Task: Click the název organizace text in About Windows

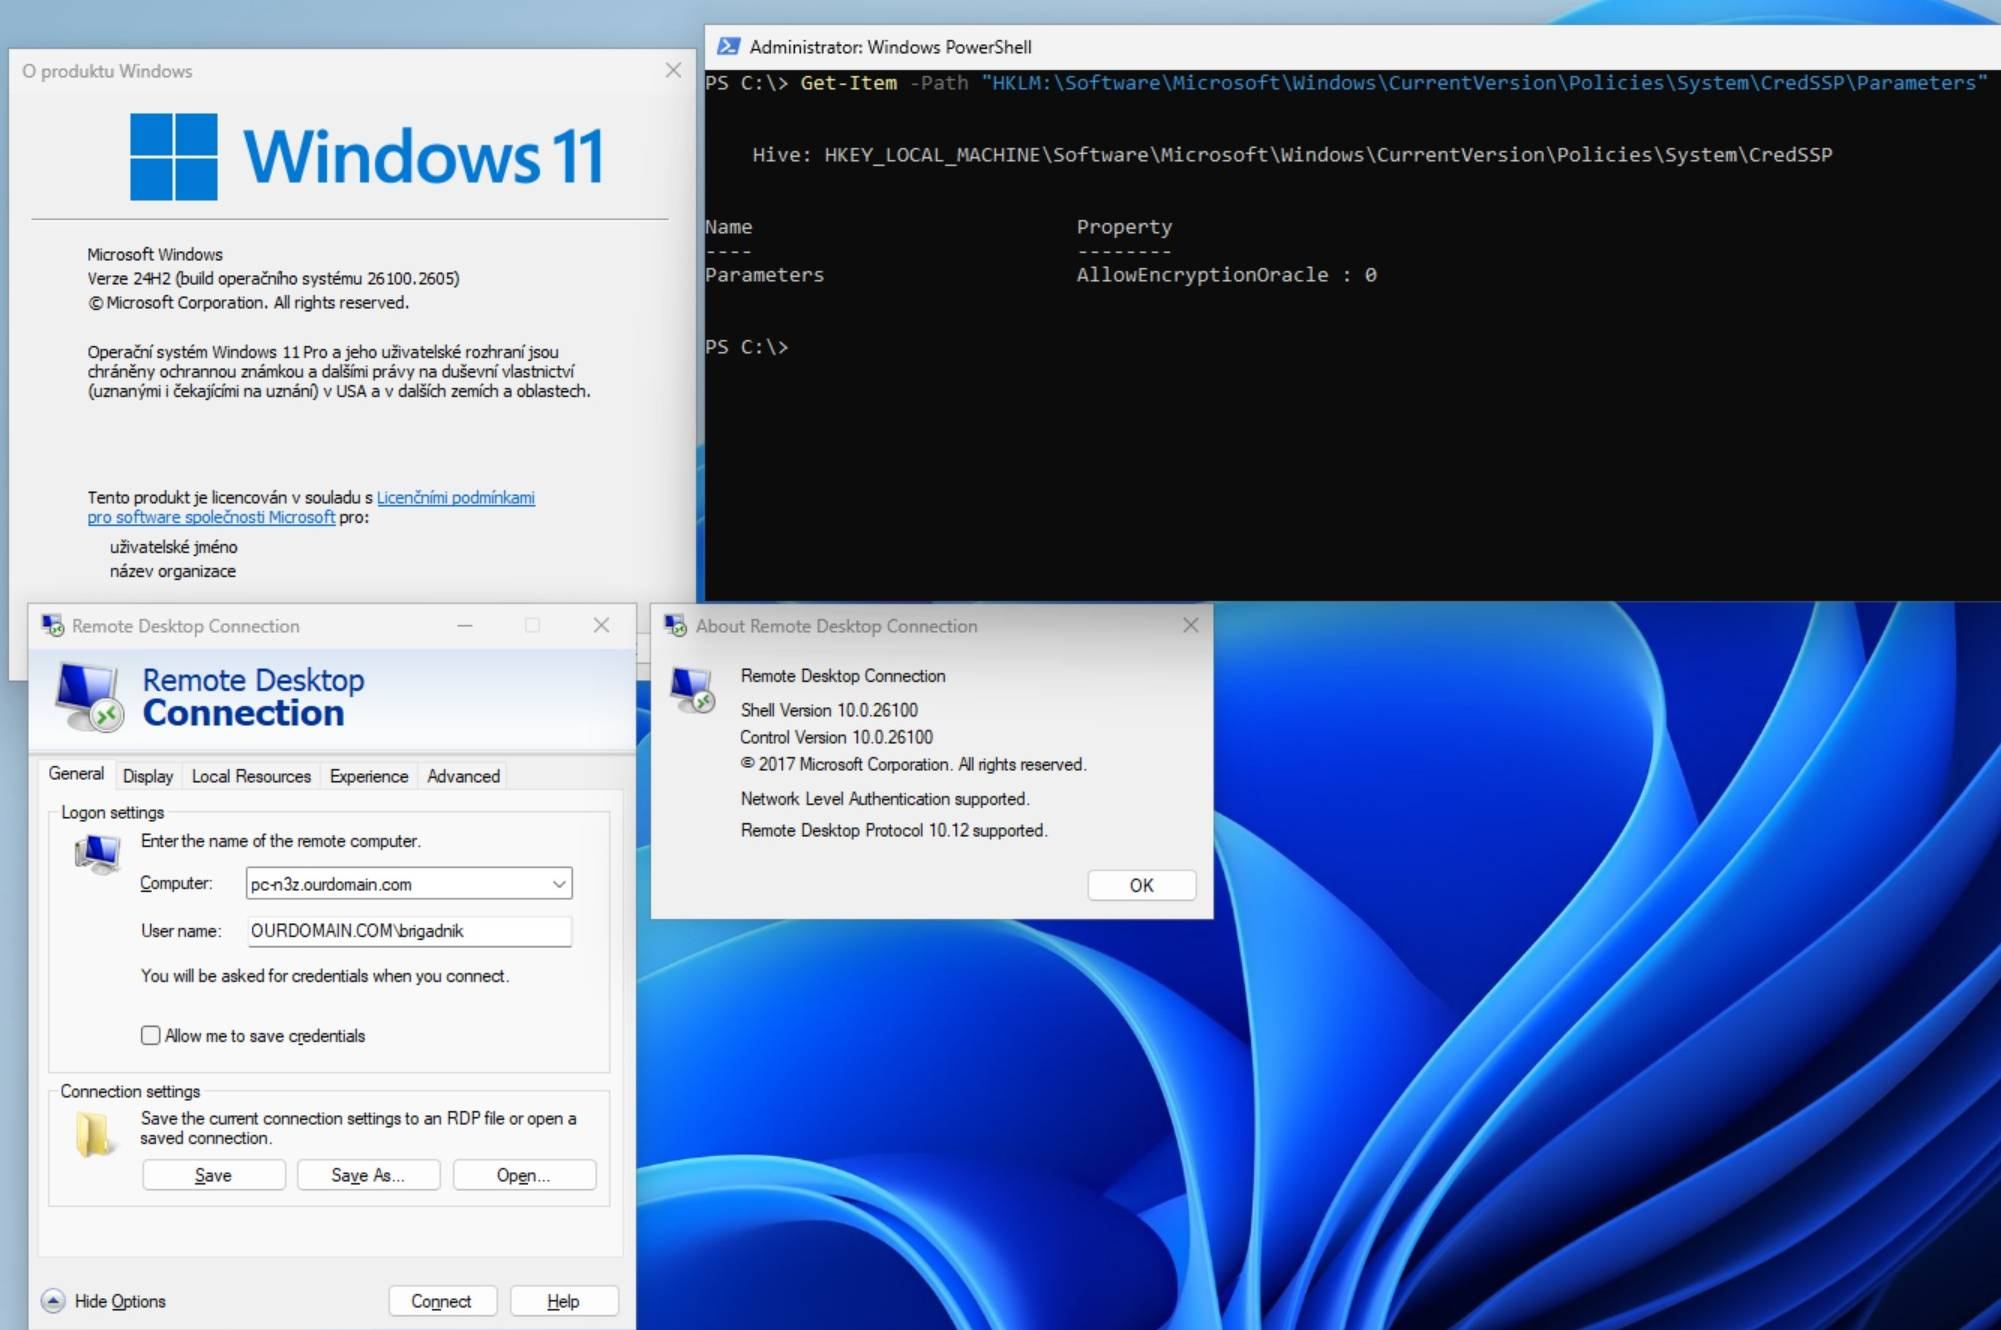Action: click(173, 571)
